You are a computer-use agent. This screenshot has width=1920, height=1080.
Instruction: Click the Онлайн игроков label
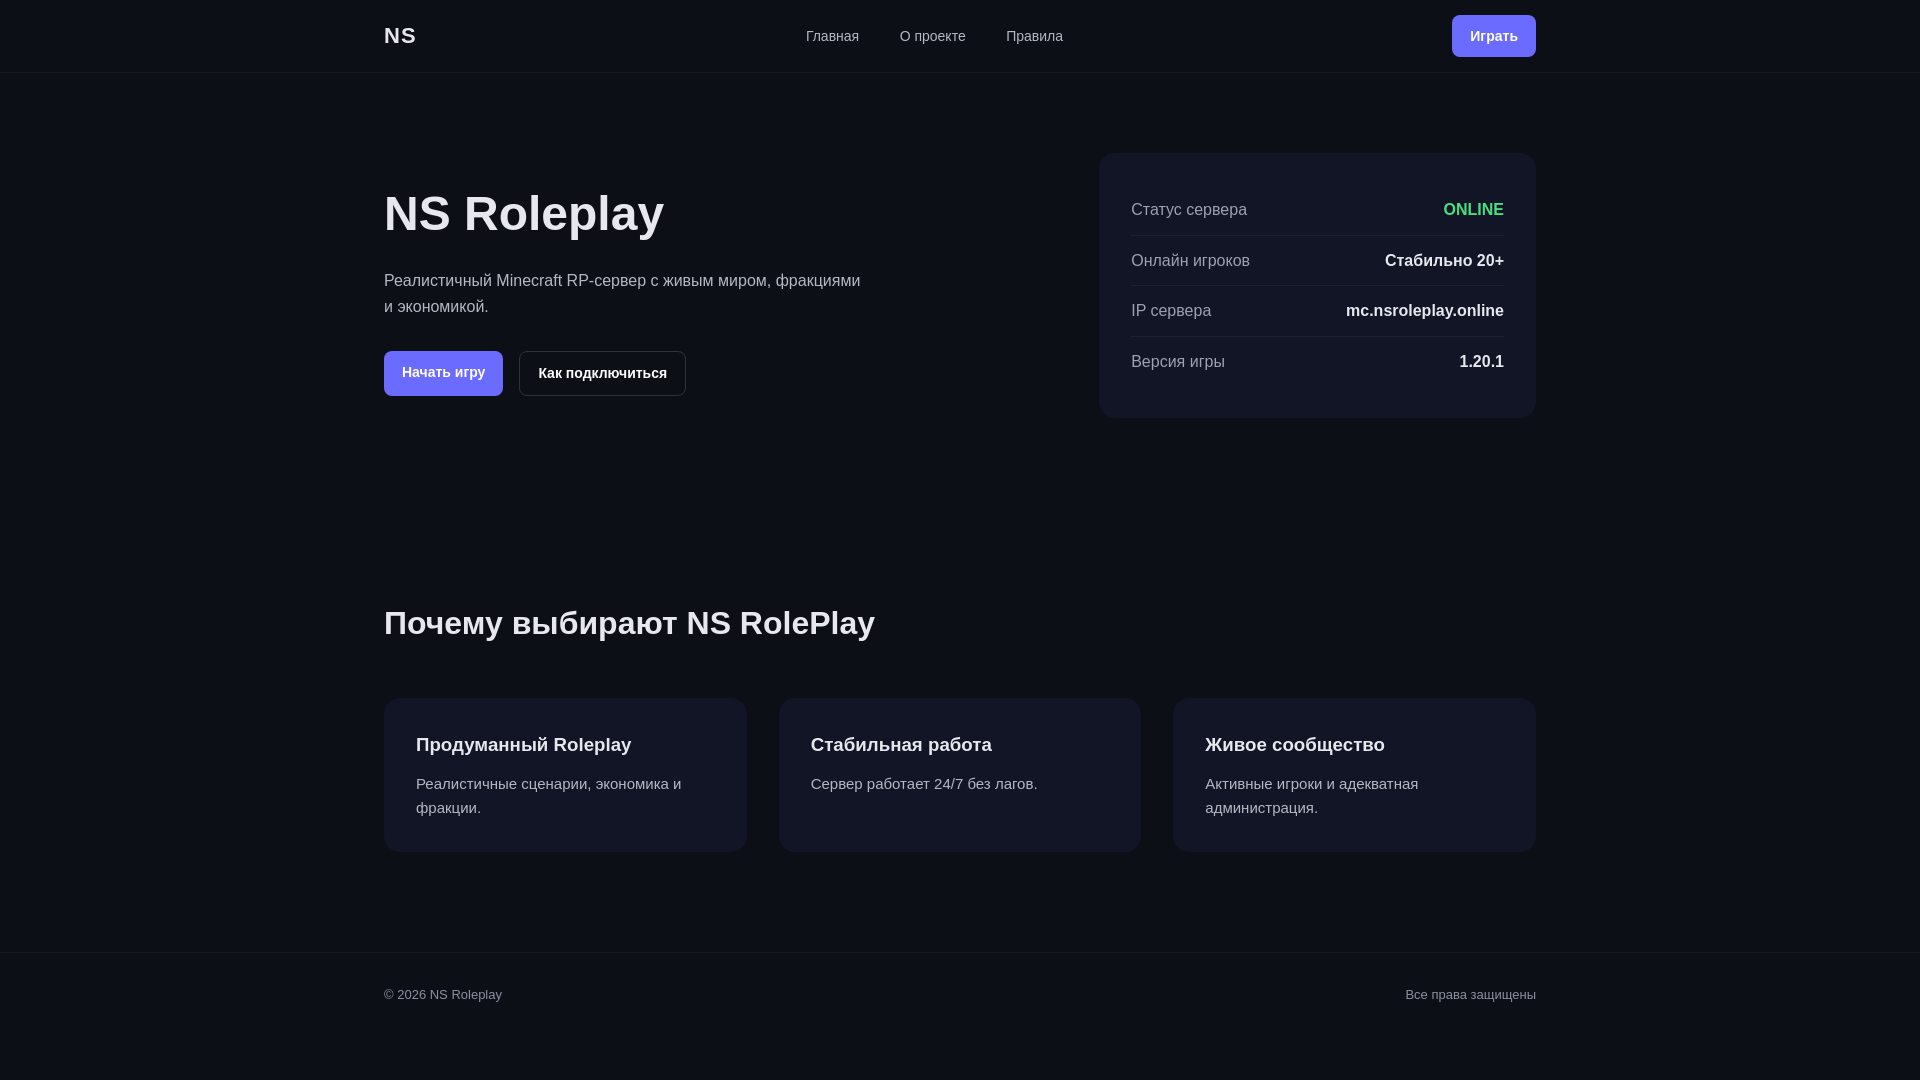pyautogui.click(x=1190, y=261)
